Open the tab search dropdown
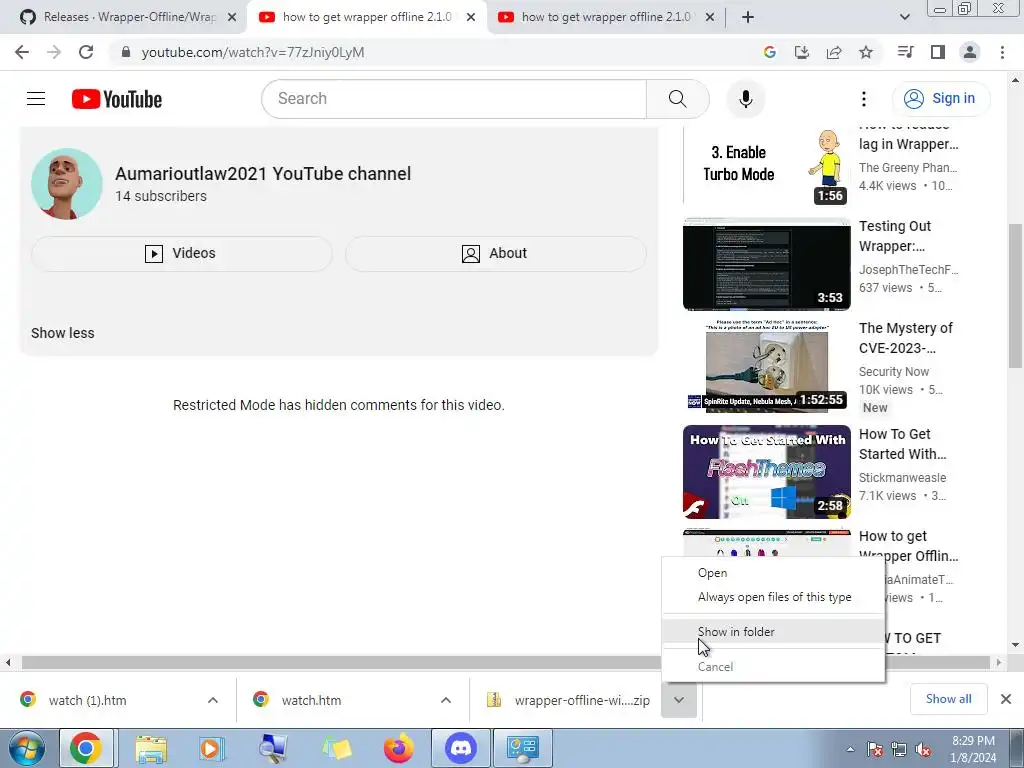 point(904,18)
